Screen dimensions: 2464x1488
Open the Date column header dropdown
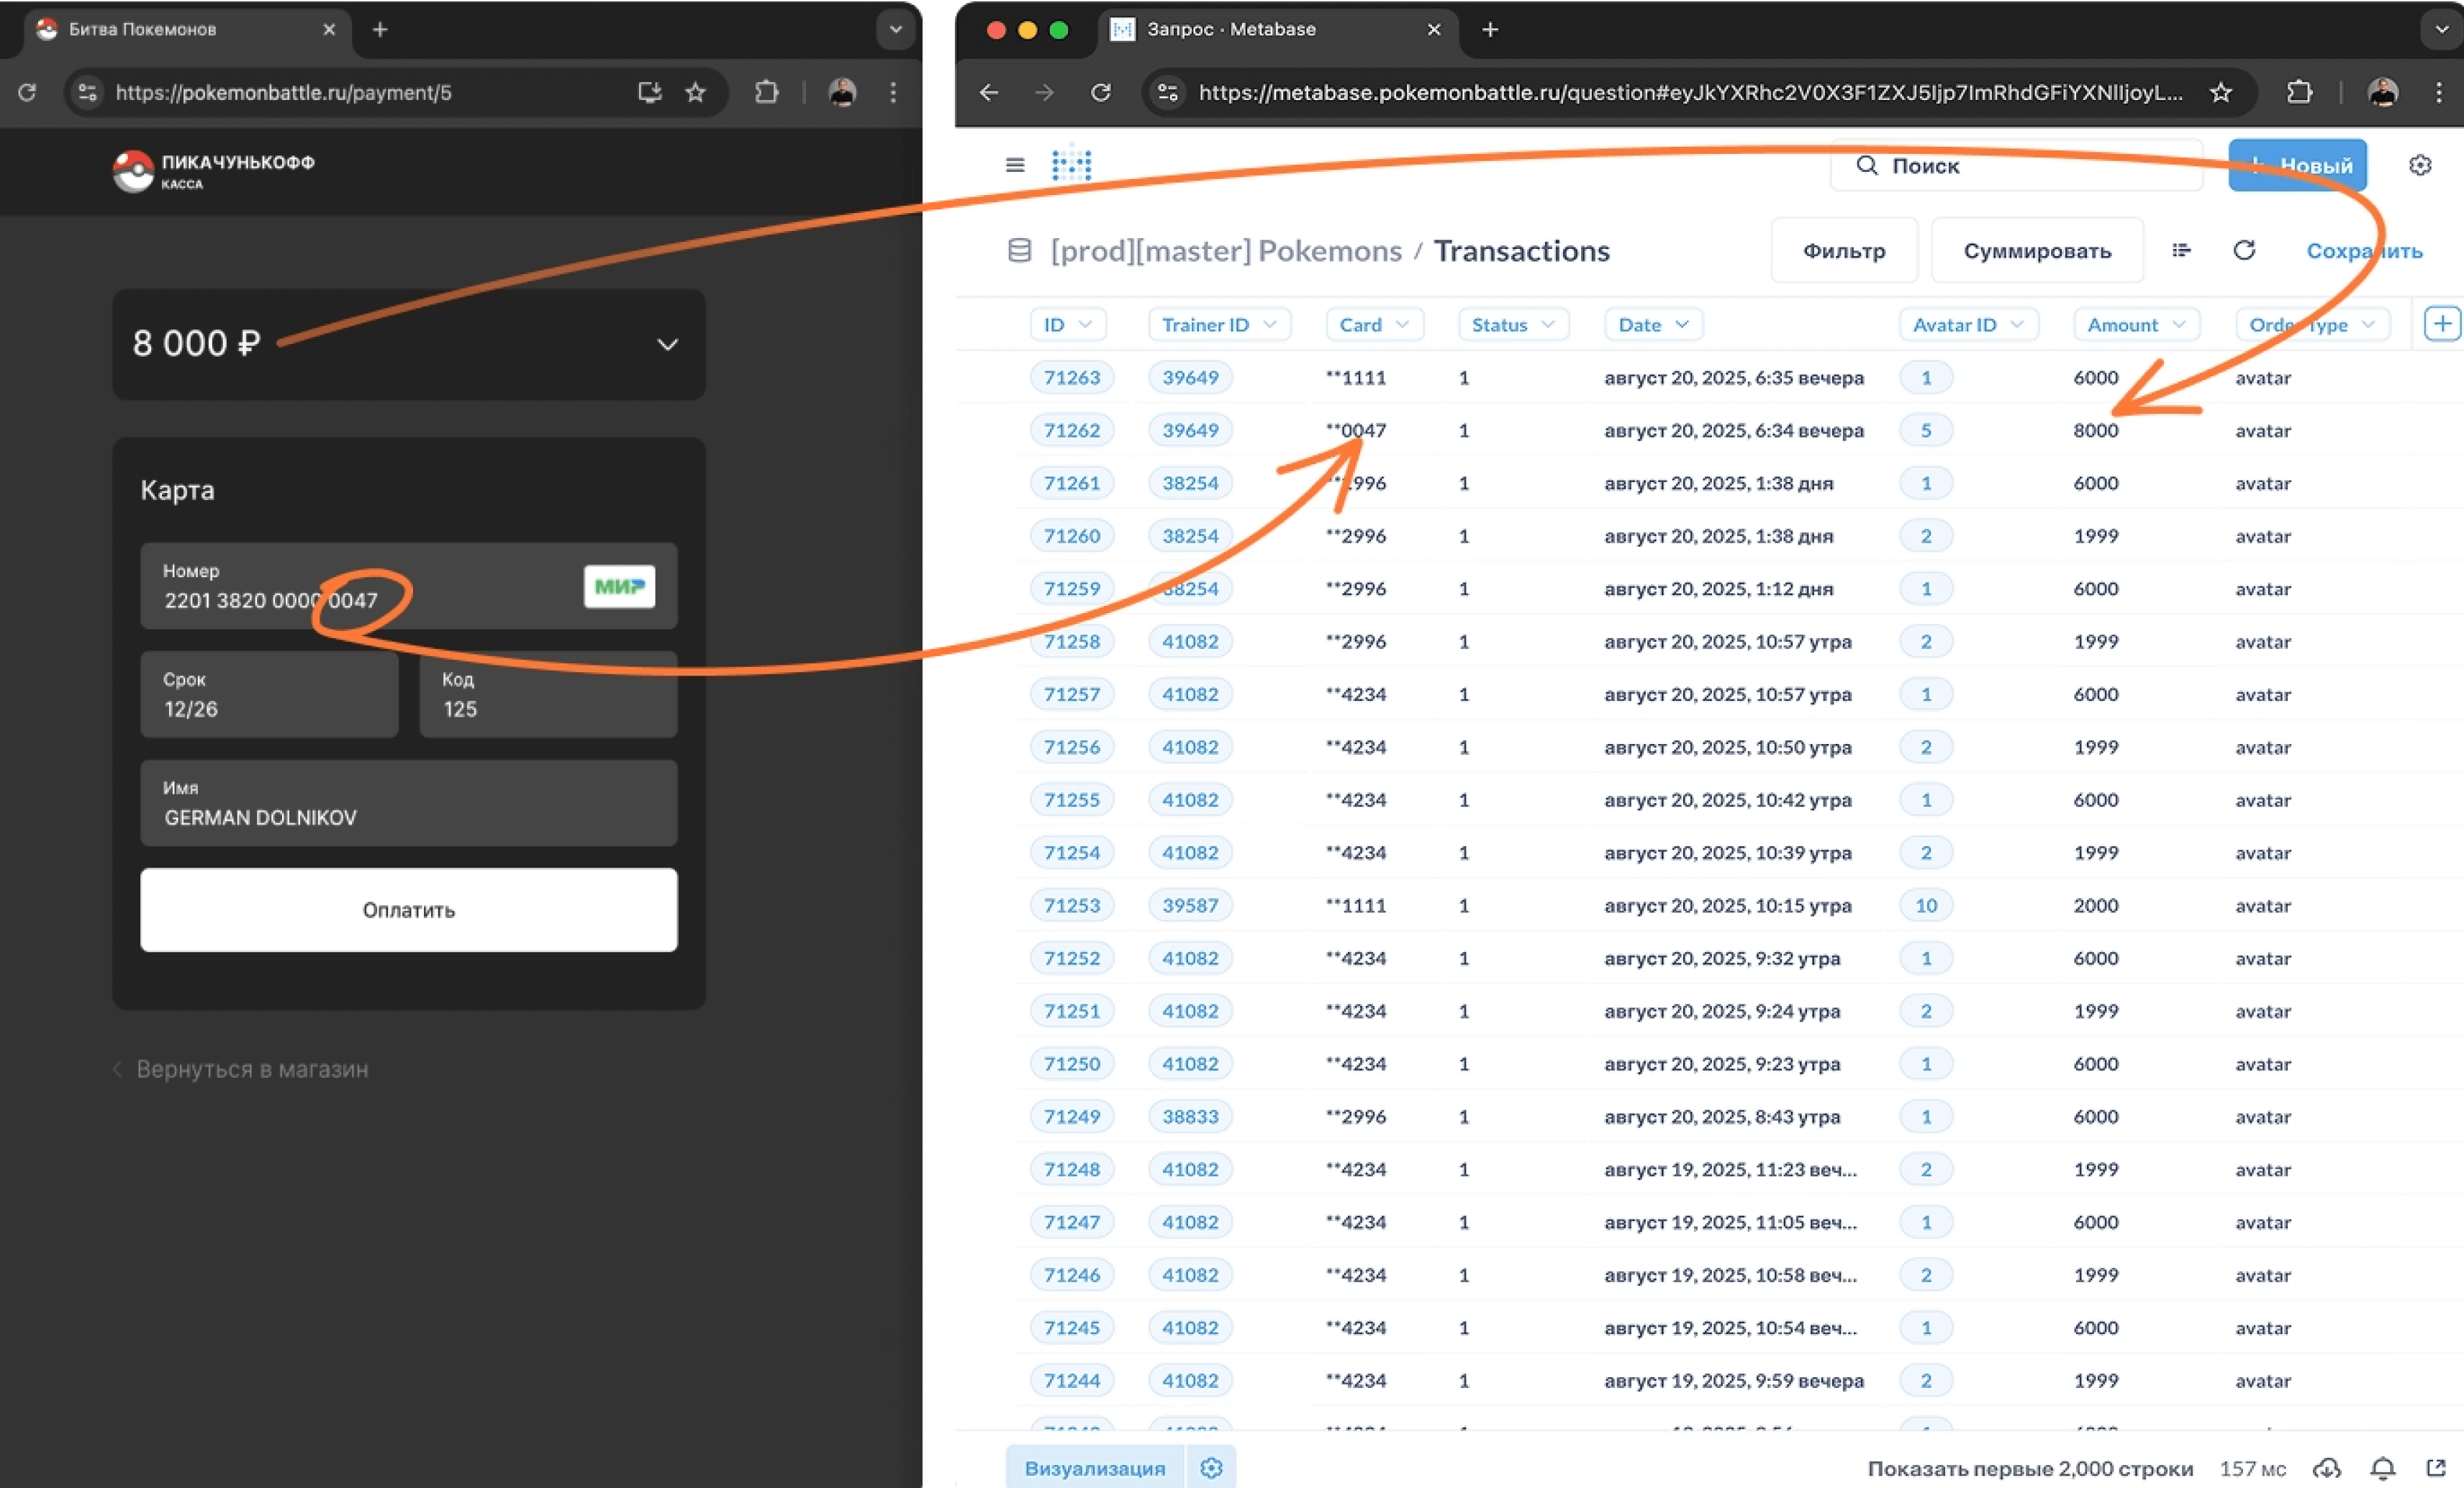[1653, 325]
